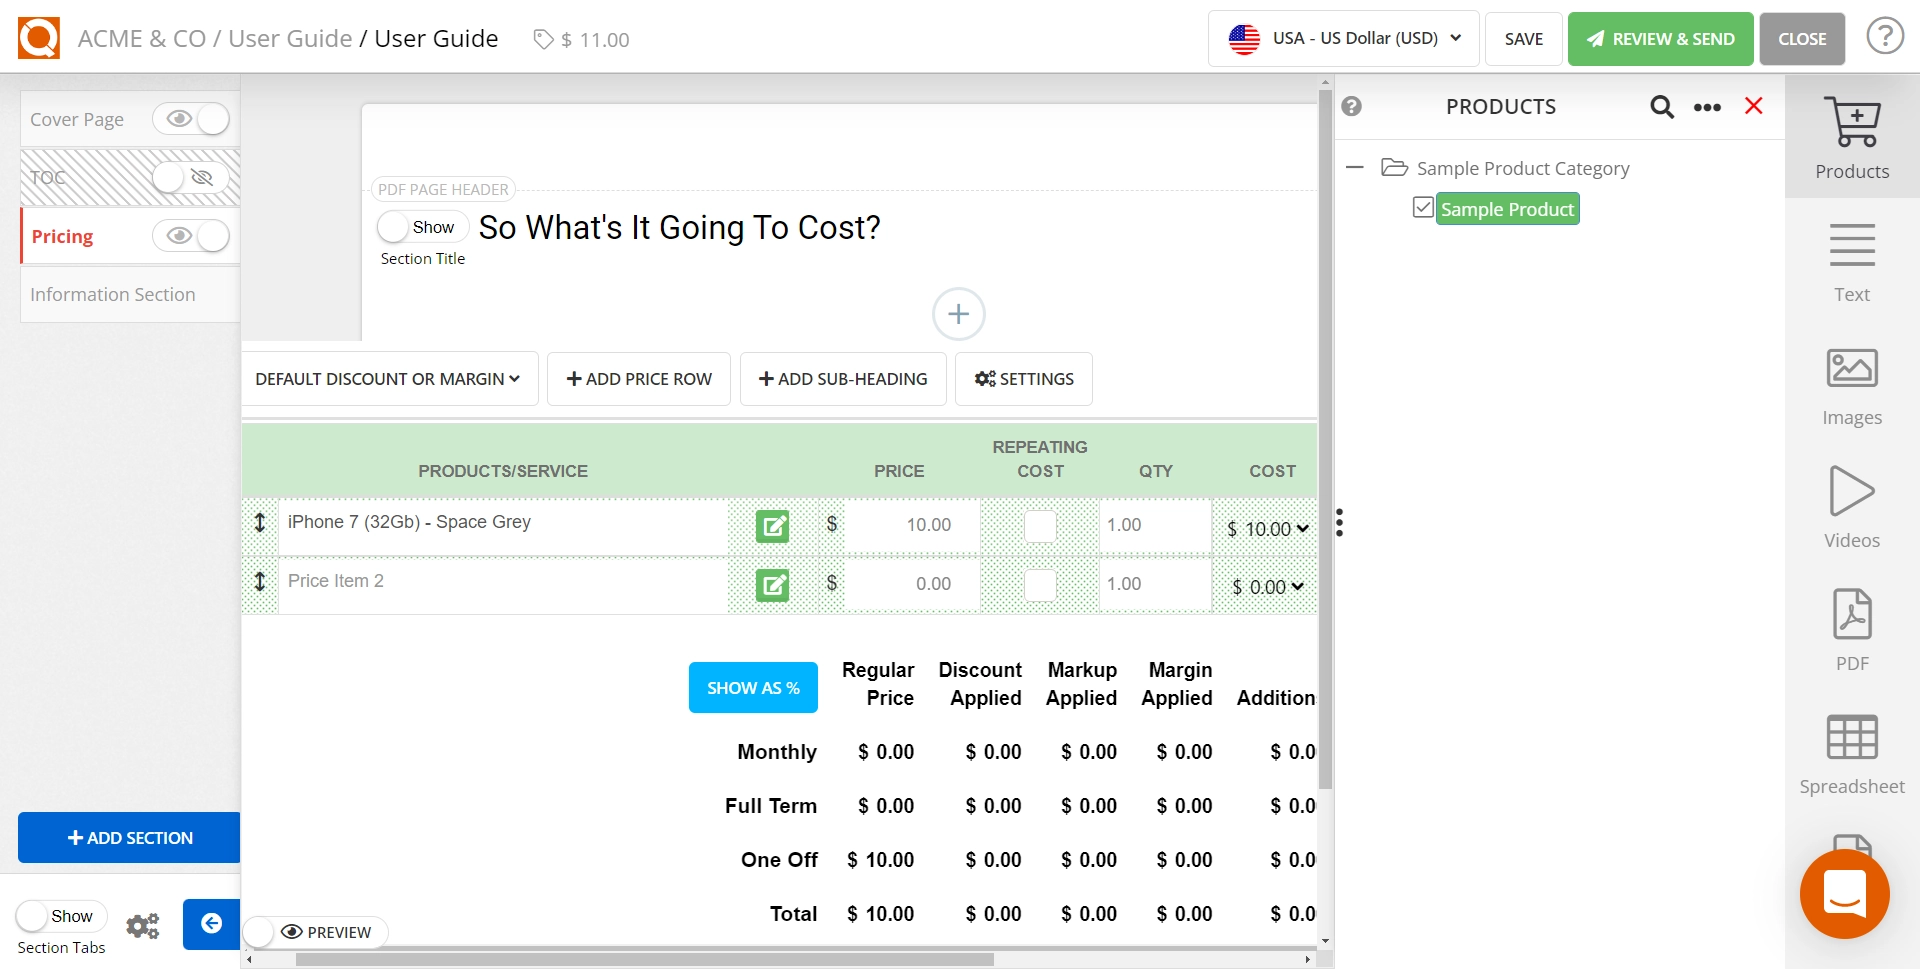Toggle Cover Page visibility switch

pos(191,119)
